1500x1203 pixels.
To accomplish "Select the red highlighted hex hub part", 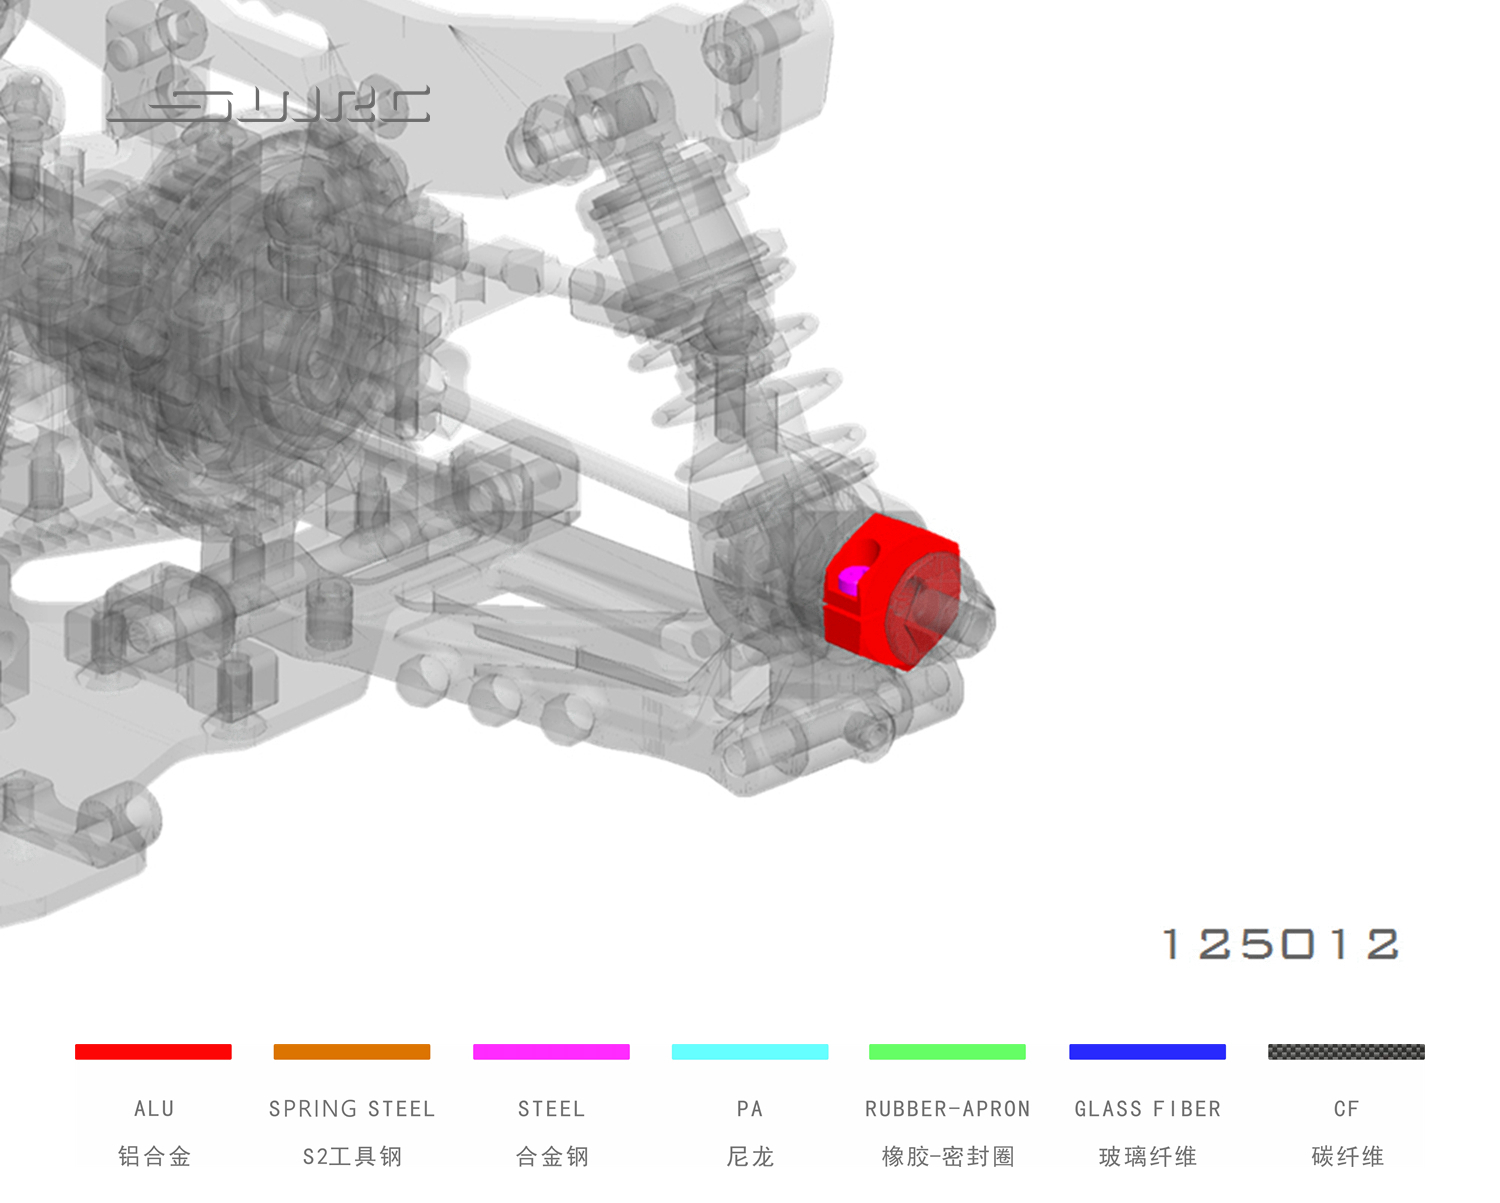I will click(892, 592).
